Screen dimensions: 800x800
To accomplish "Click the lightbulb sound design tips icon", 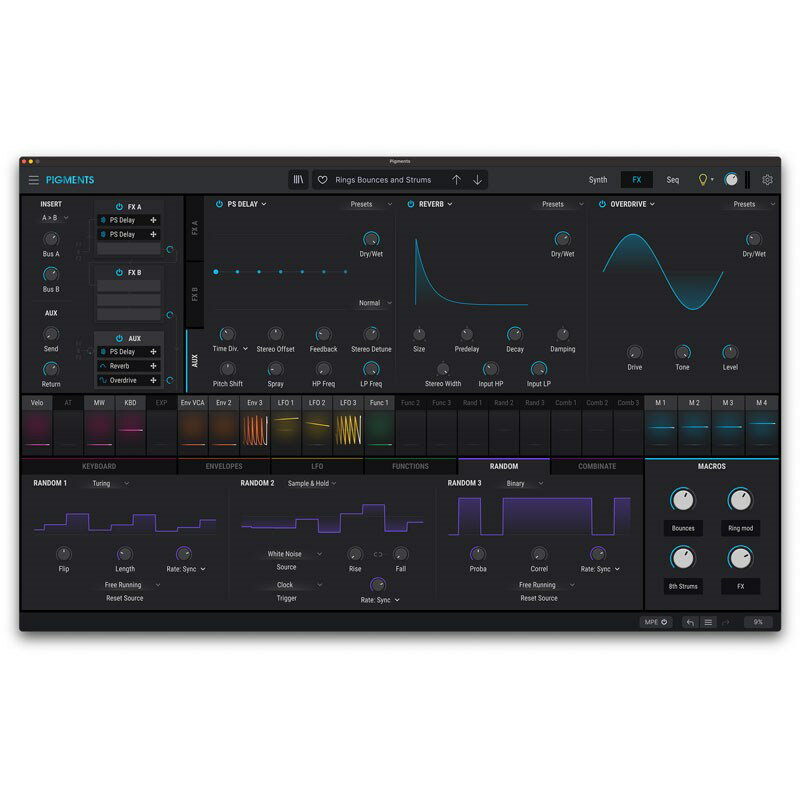I will point(703,180).
